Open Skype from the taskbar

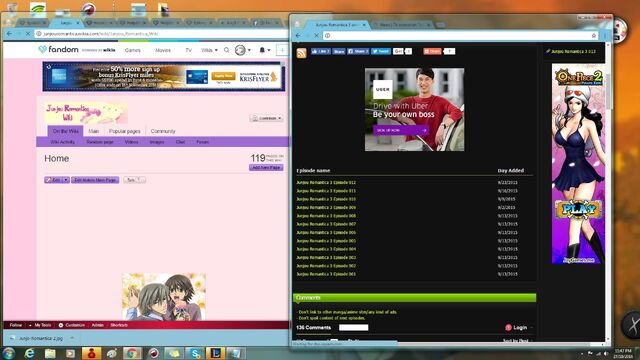(x=195, y=353)
